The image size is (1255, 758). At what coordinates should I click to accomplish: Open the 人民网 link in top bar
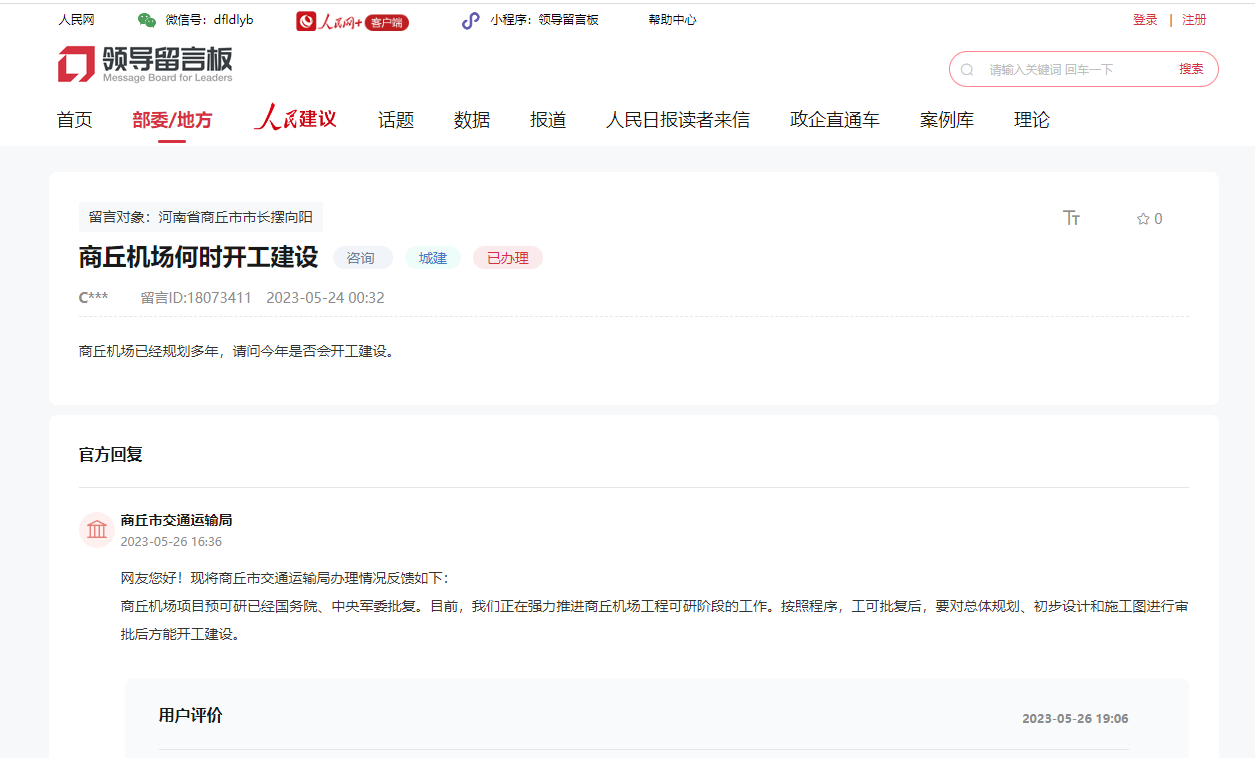(x=76, y=20)
